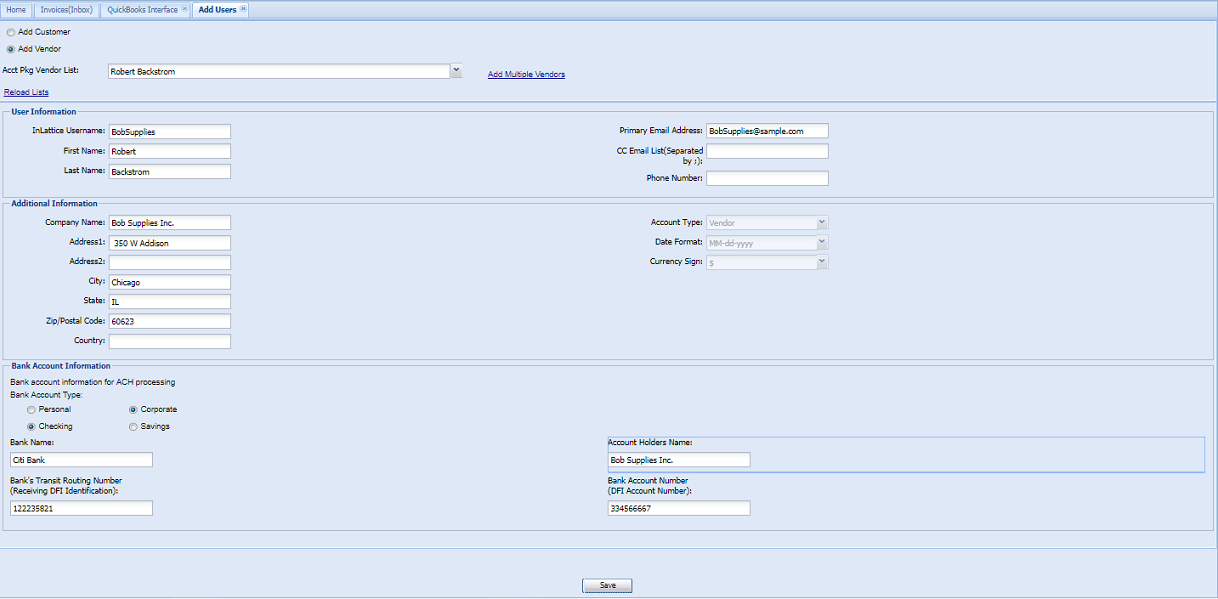1218x599 pixels.
Task: Select the Savings account radio button
Action: pos(133,427)
